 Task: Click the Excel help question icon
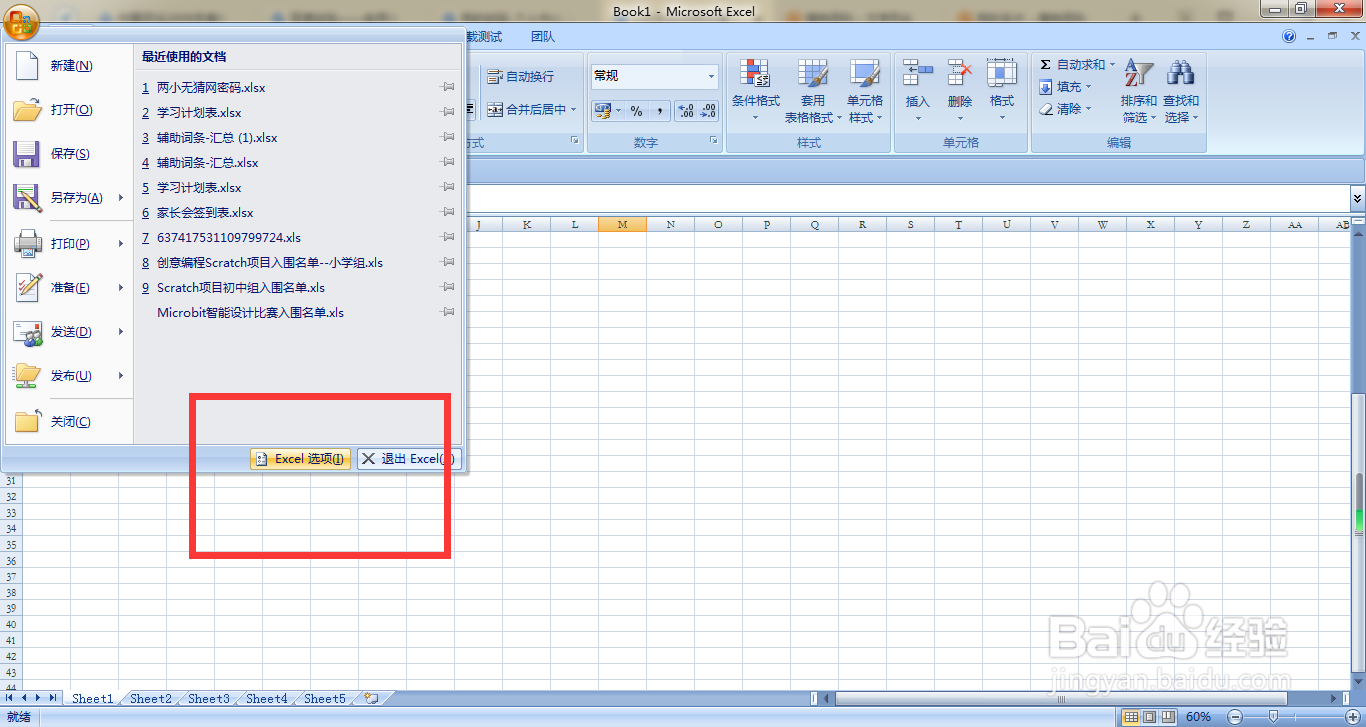(1289, 37)
